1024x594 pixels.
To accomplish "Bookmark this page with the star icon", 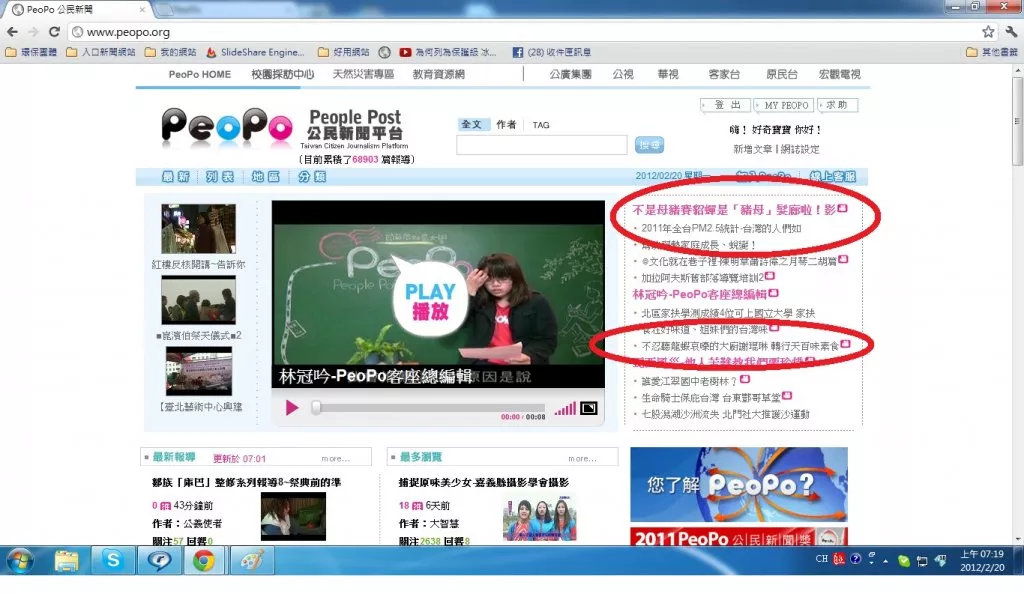I will point(988,31).
